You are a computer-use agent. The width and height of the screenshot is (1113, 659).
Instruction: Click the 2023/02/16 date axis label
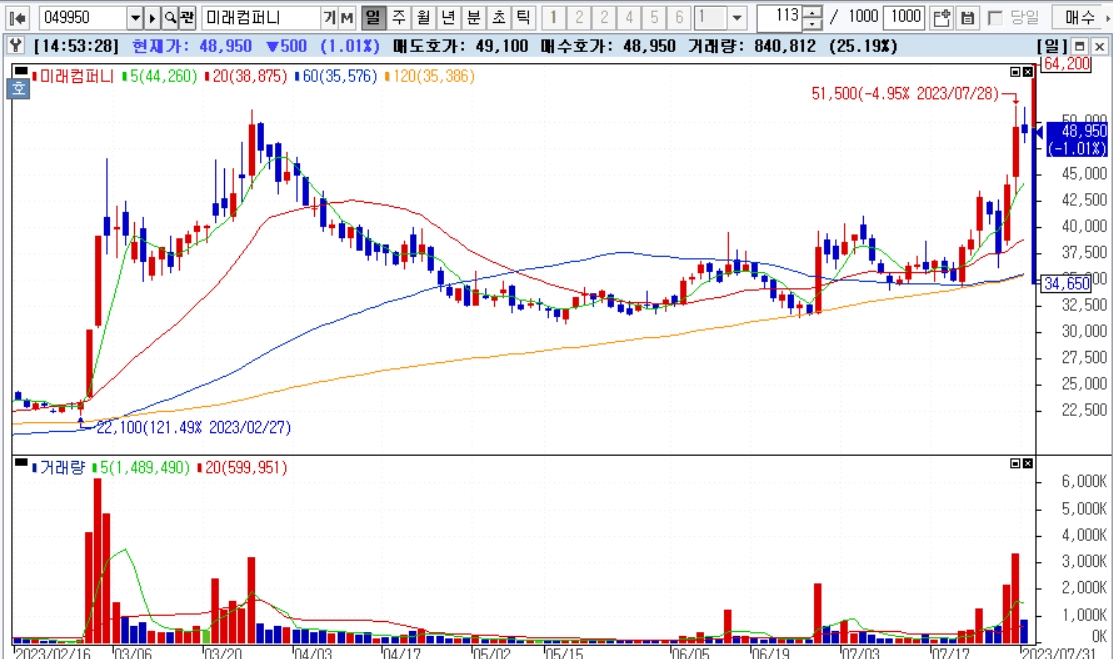pyautogui.click(x=53, y=653)
